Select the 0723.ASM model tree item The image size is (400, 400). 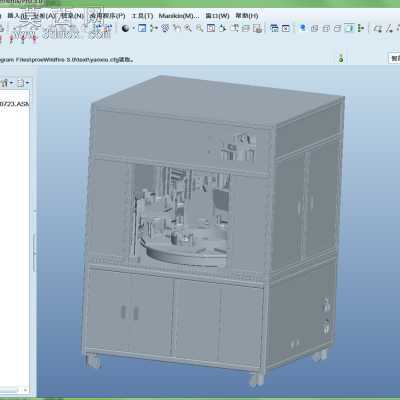(14, 104)
